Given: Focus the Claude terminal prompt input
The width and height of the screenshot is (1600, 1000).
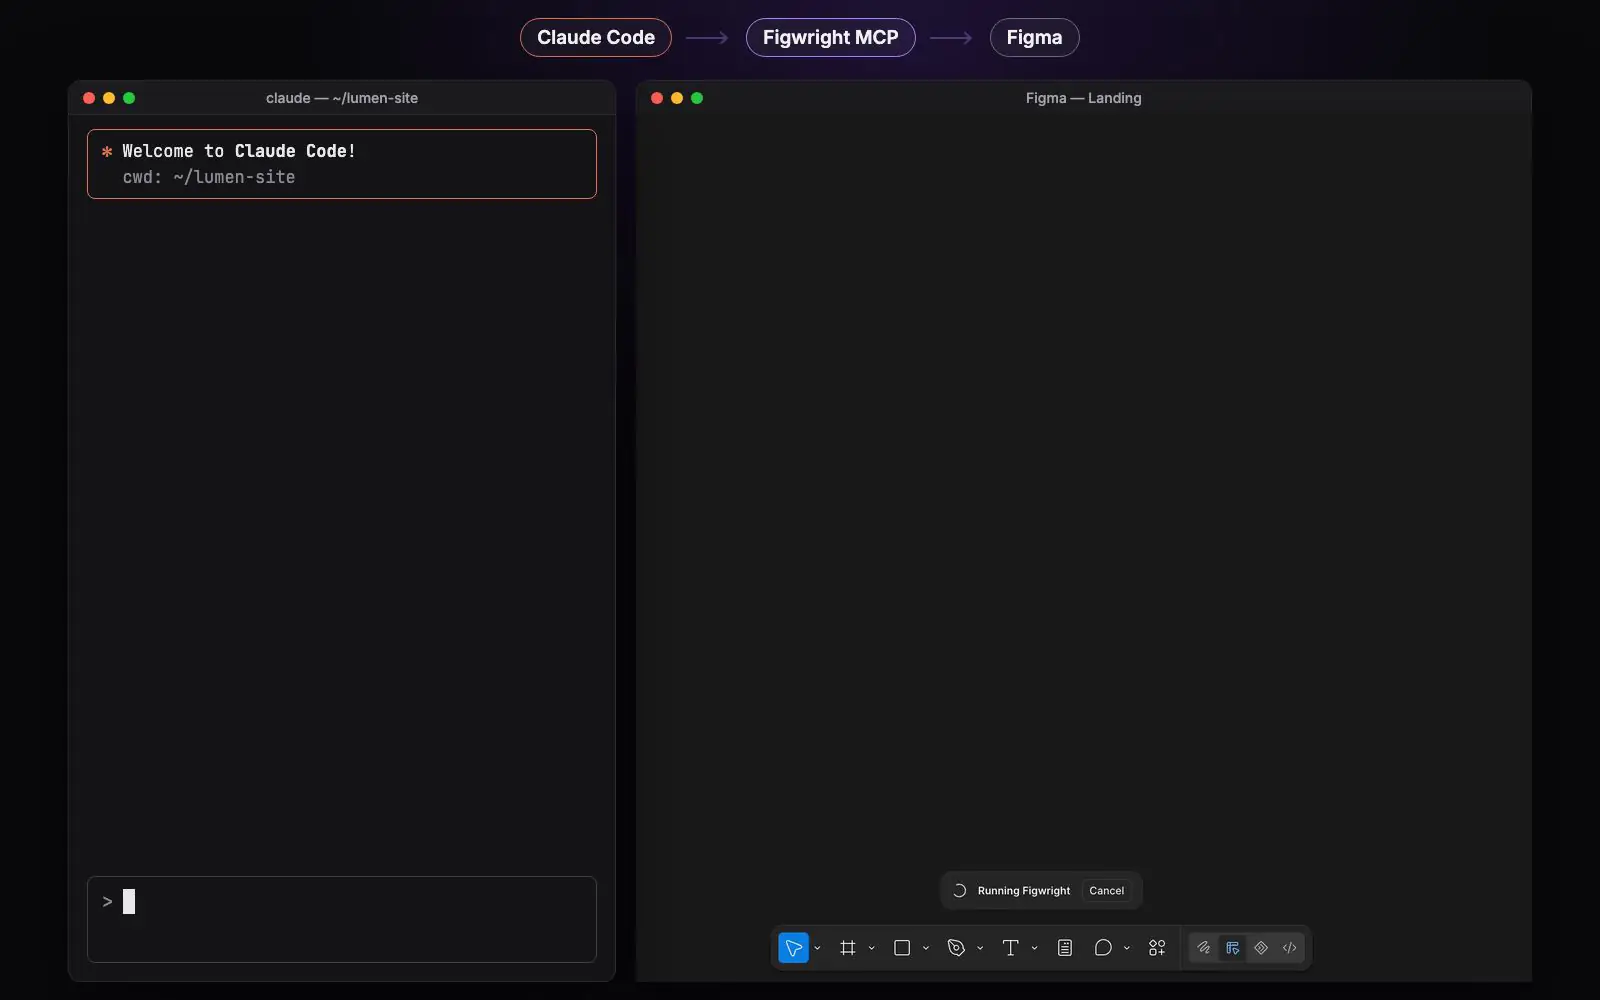Looking at the screenshot, I should coord(342,919).
